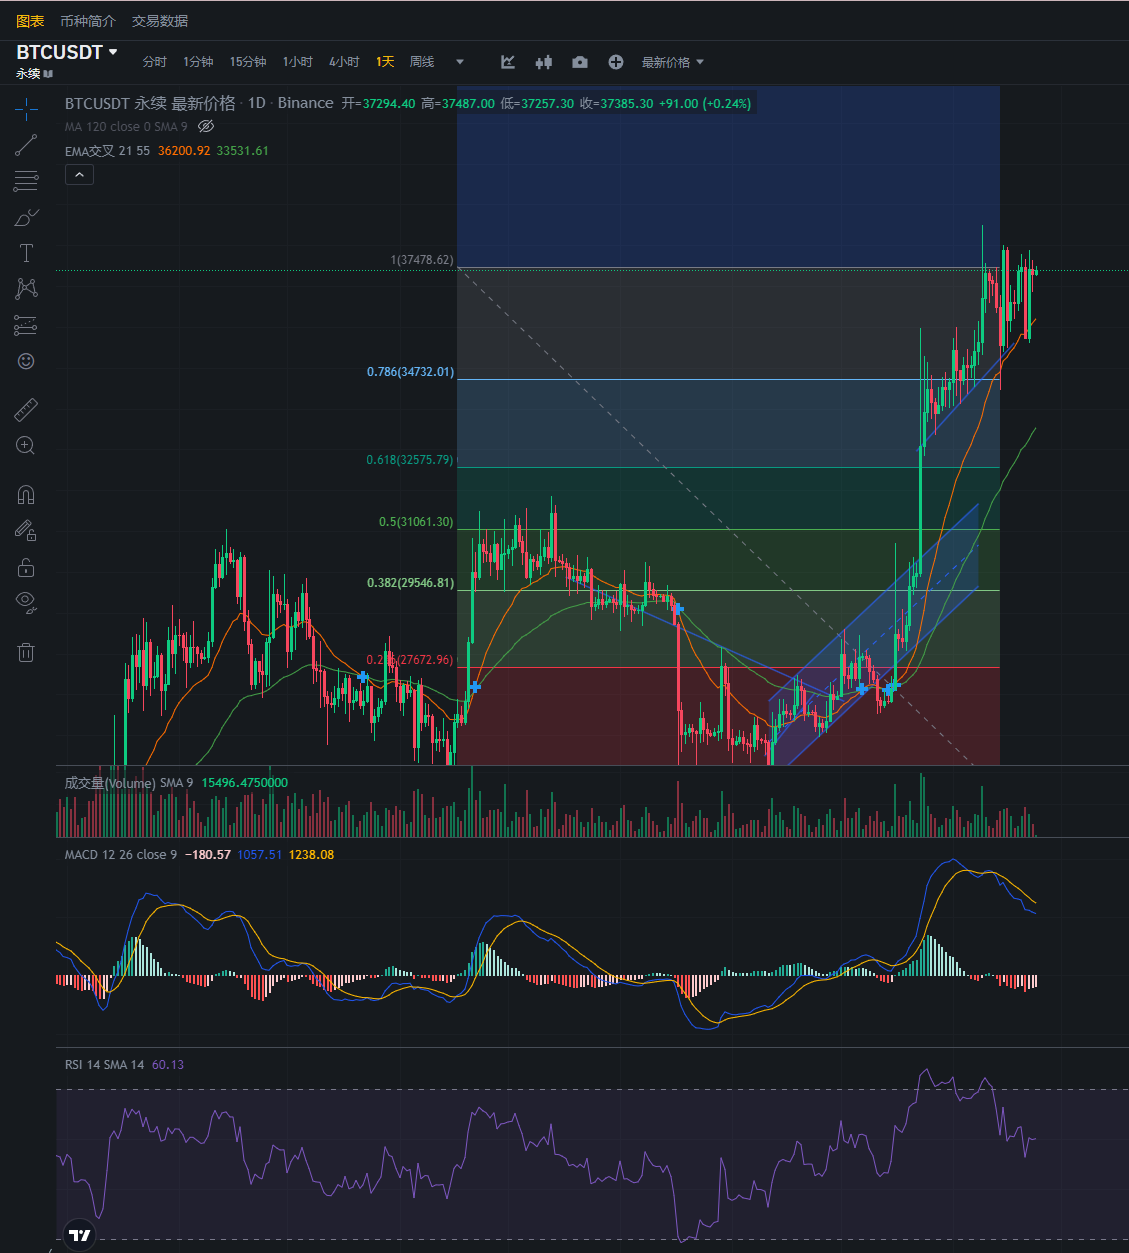Open the chart patterns tool

(26, 289)
